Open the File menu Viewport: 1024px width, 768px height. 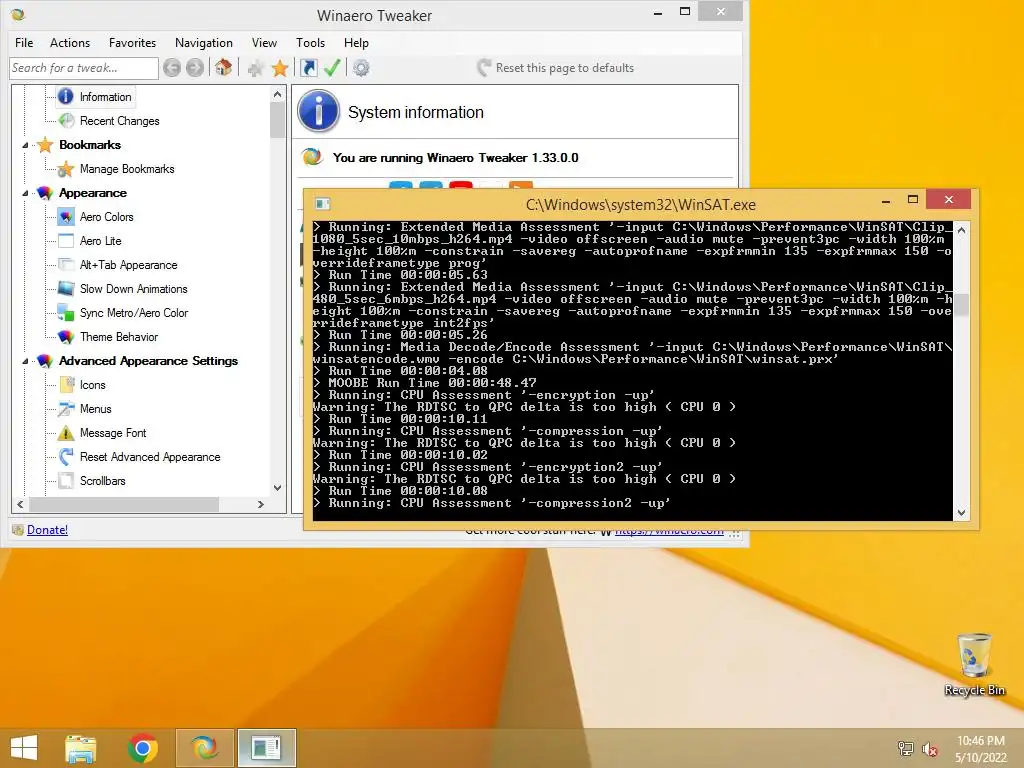pos(24,42)
